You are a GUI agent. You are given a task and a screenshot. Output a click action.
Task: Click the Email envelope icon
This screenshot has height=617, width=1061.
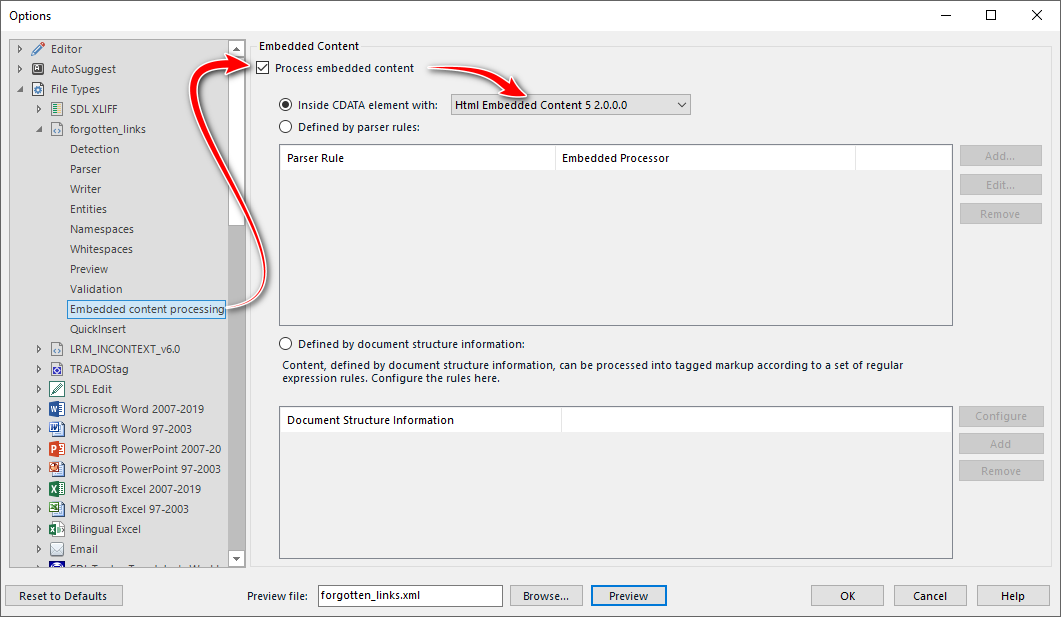(x=57, y=549)
